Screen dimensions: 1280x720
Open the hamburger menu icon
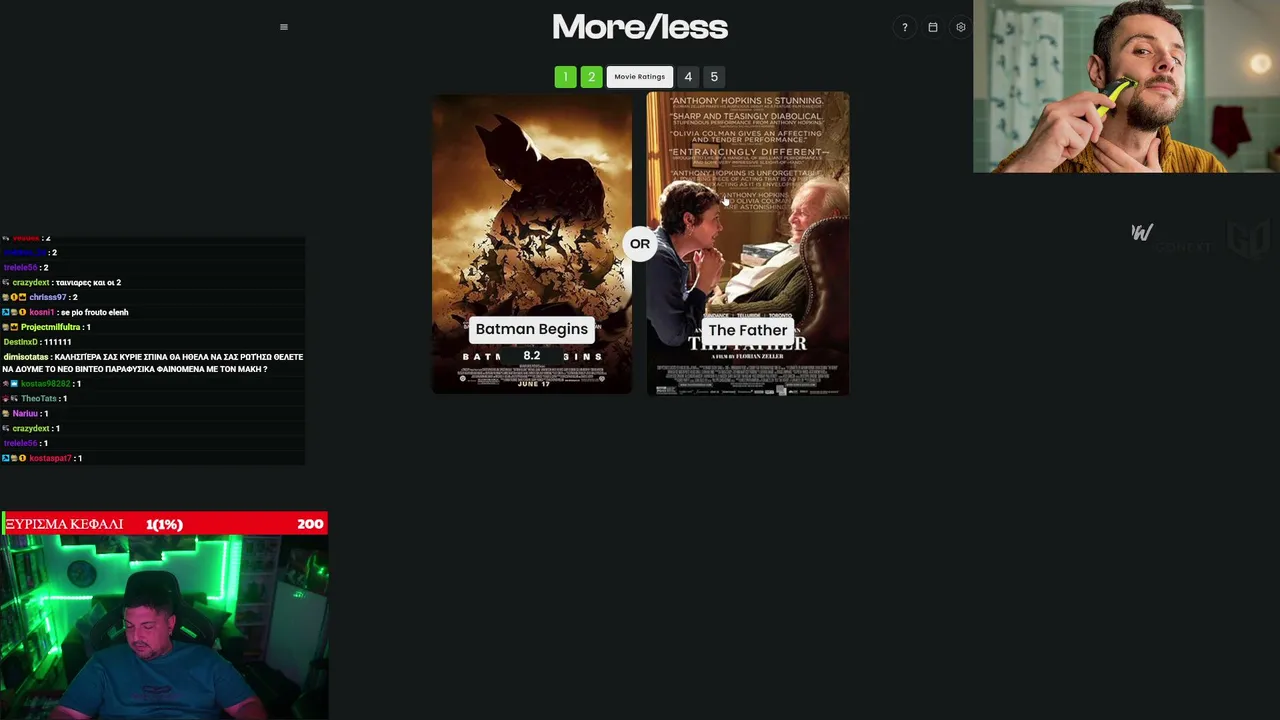(284, 27)
